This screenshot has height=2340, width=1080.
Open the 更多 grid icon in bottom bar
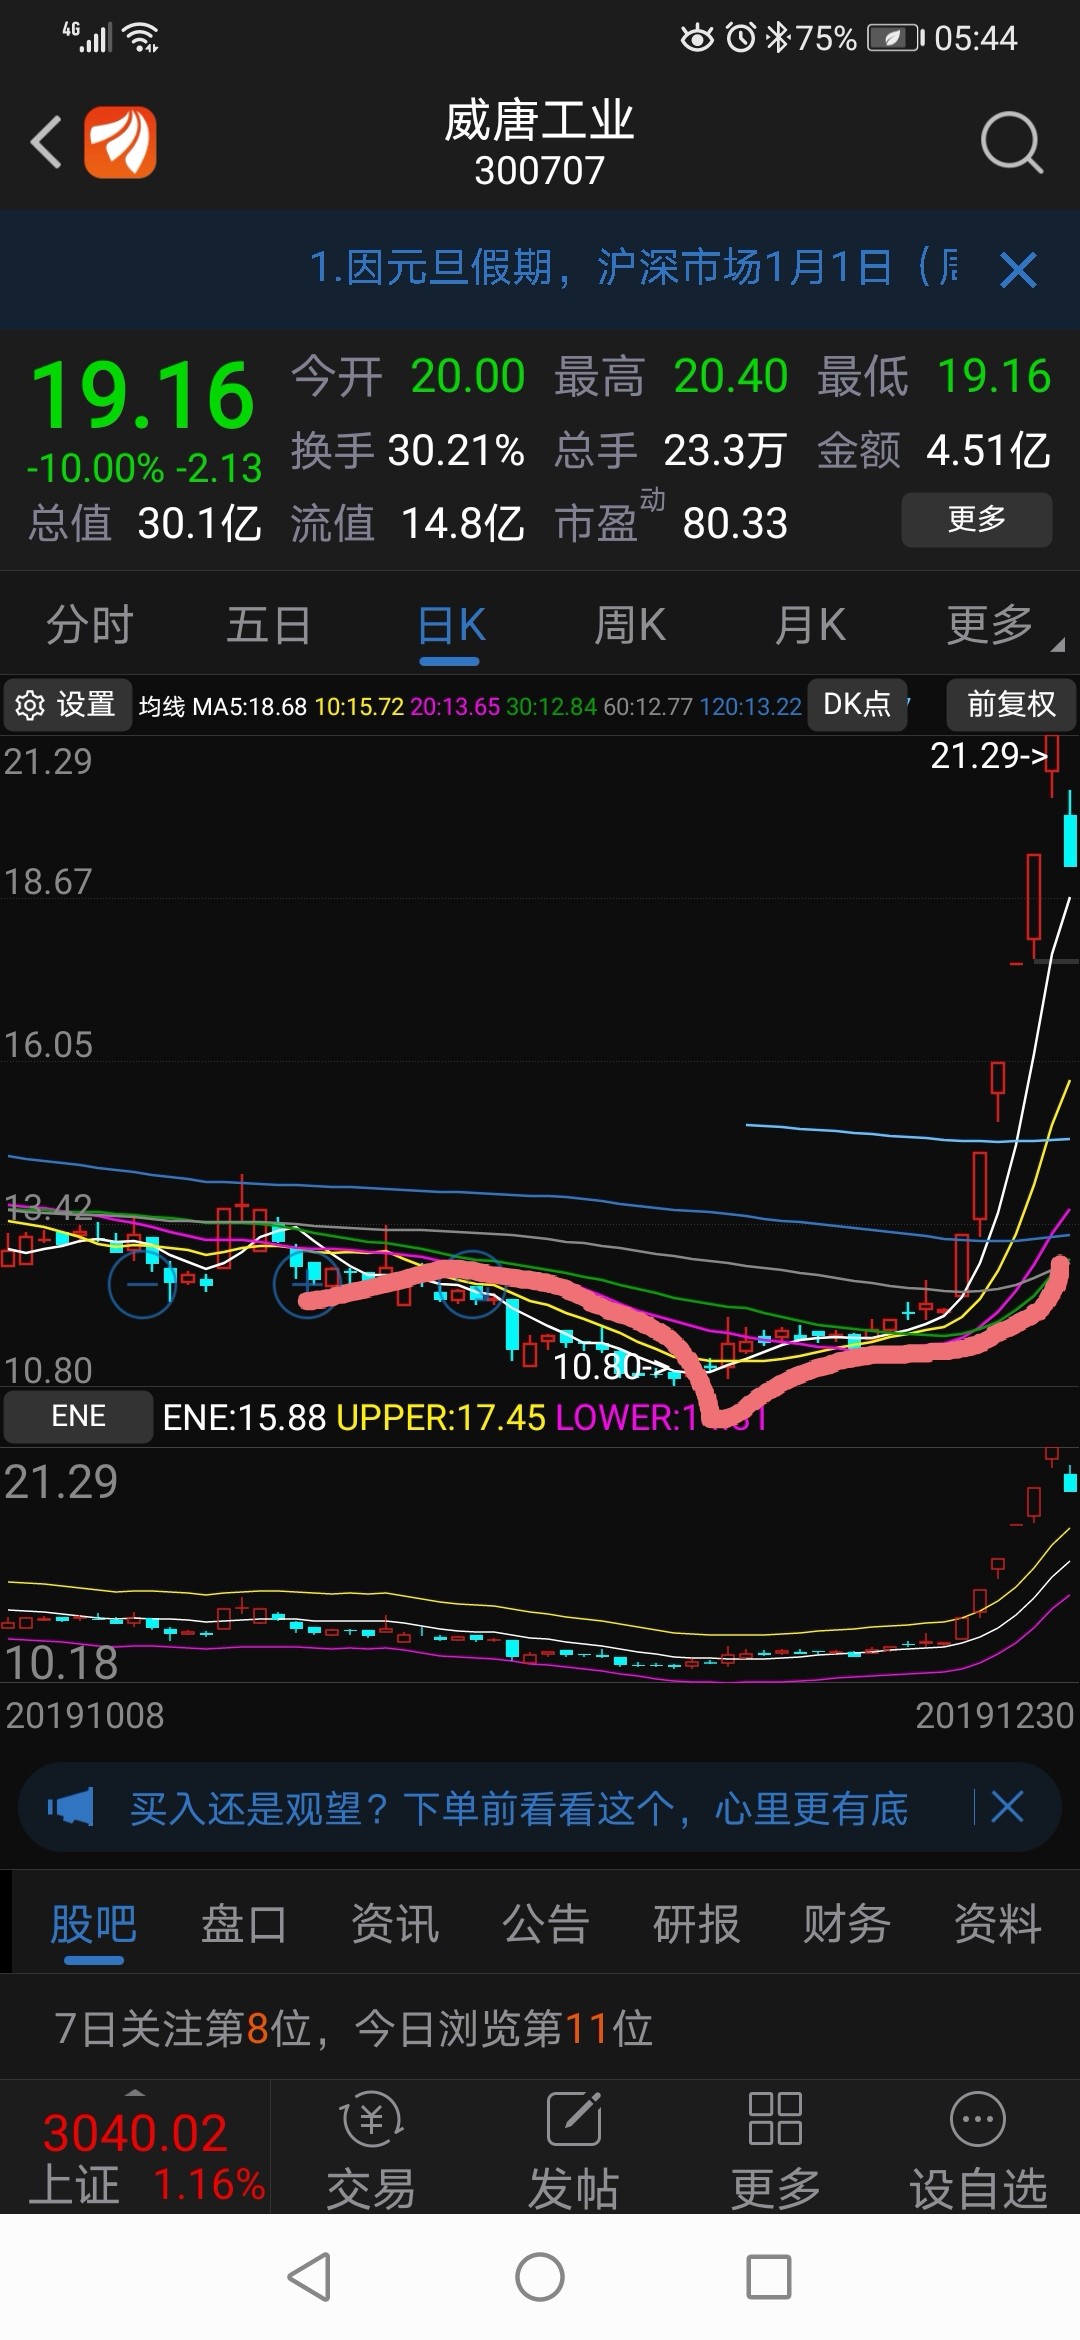pyautogui.click(x=775, y=2150)
